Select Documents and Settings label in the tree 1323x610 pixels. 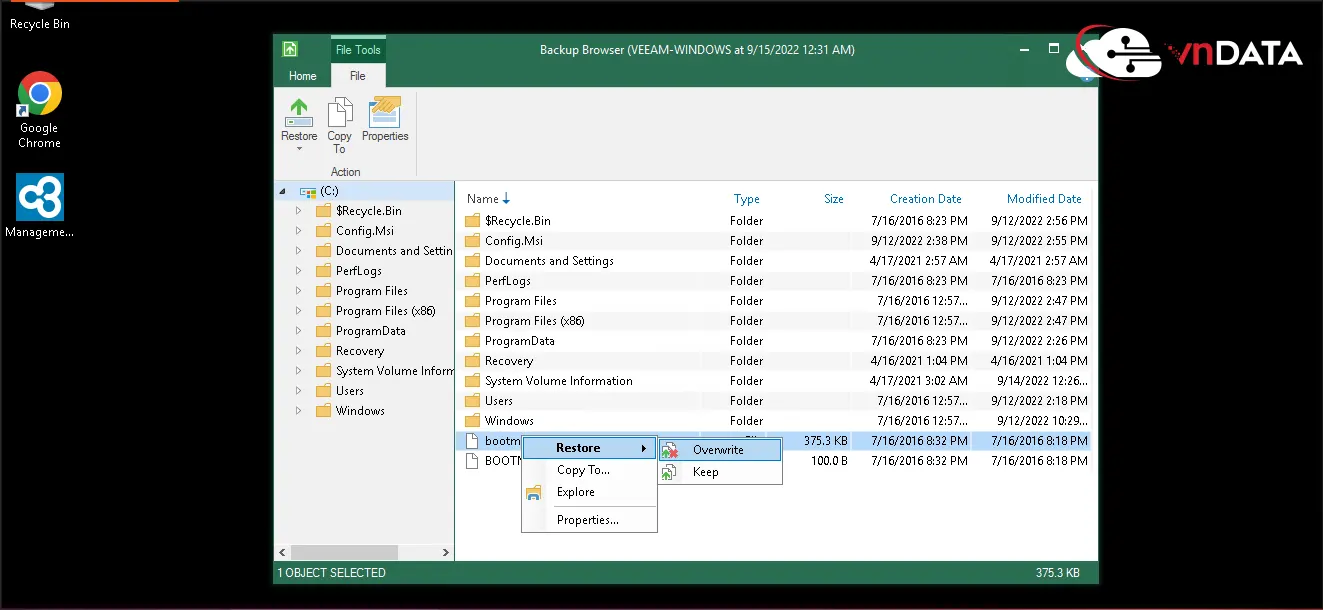point(394,251)
